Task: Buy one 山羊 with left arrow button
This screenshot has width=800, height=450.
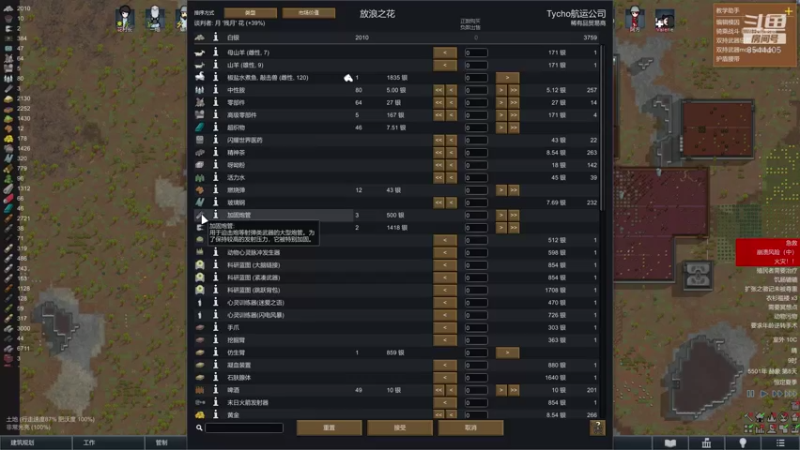Action: [x=445, y=65]
